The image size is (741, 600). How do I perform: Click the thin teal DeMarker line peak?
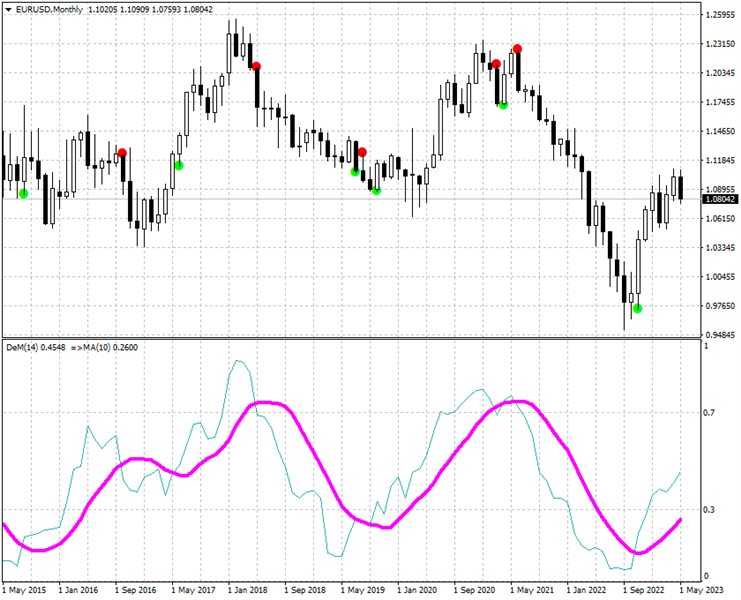[x=238, y=361]
